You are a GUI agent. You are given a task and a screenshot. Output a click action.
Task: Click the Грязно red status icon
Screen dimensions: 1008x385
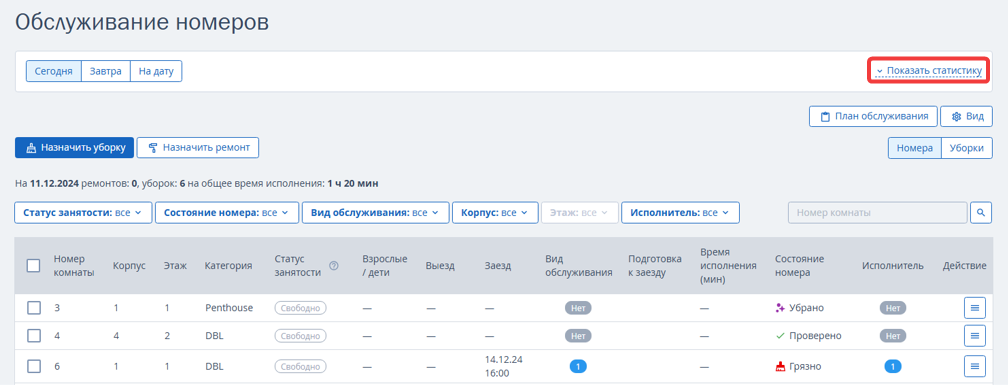(780, 366)
